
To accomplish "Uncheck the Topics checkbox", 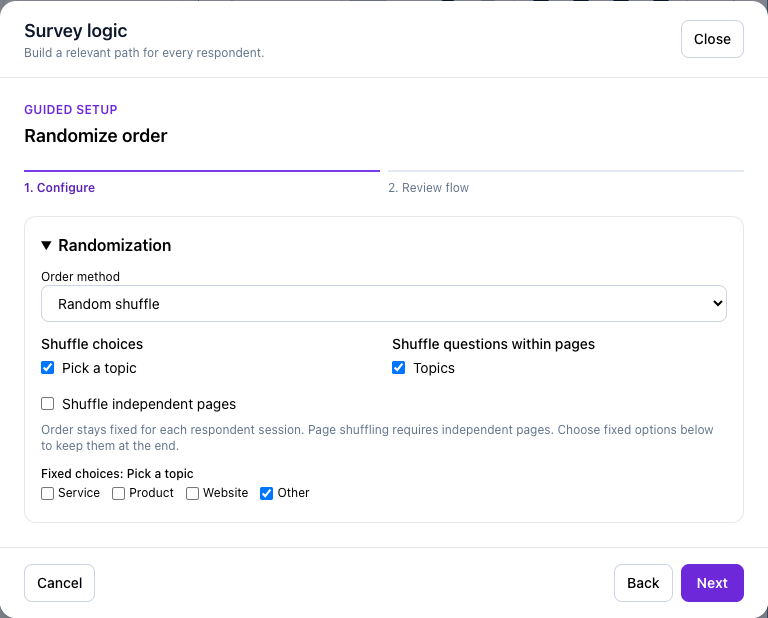I will pos(398,367).
